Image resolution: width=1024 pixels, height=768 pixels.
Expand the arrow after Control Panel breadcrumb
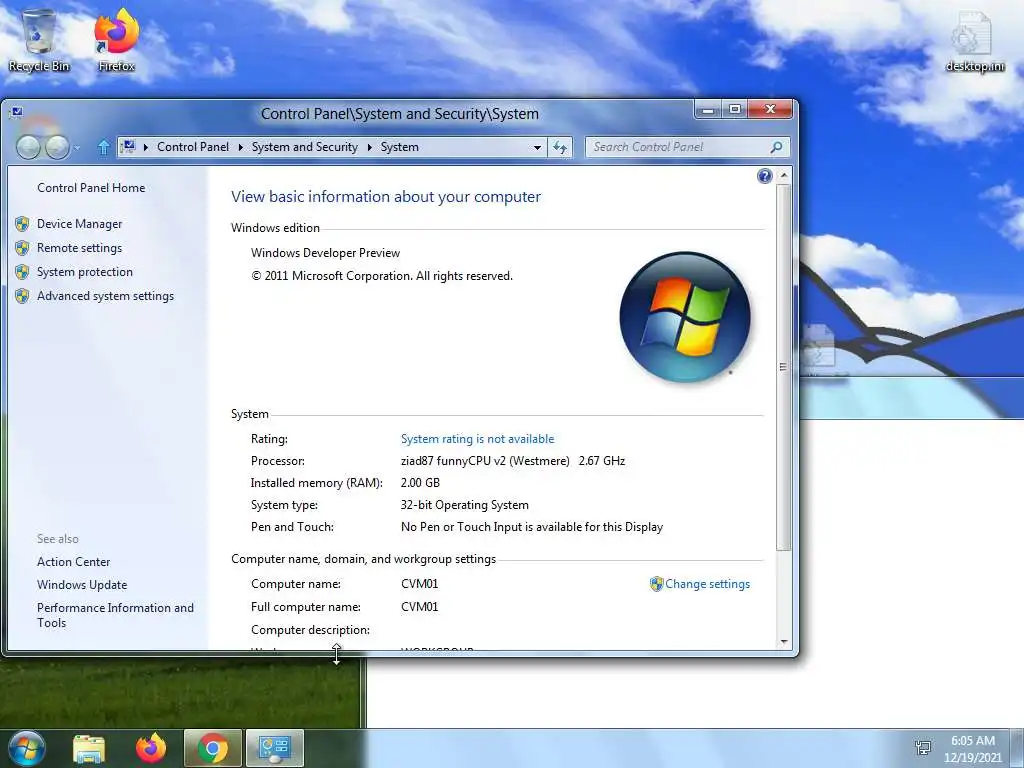(240, 148)
